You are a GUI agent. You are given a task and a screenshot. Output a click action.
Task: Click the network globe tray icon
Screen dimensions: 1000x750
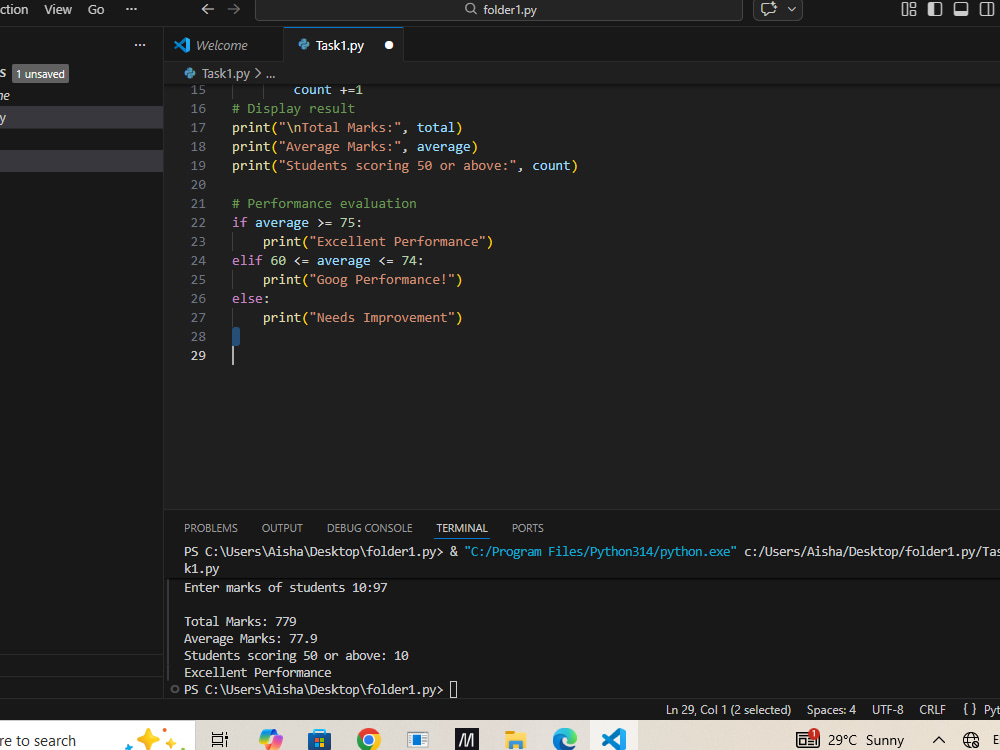coord(971,740)
